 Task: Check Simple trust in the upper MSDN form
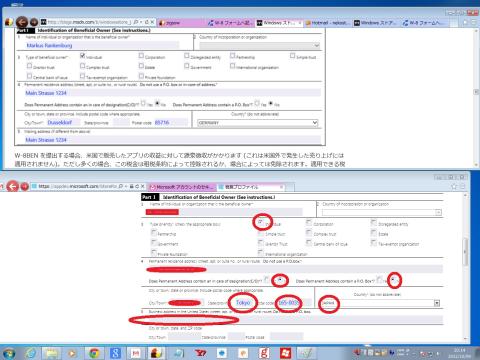pos(293,56)
